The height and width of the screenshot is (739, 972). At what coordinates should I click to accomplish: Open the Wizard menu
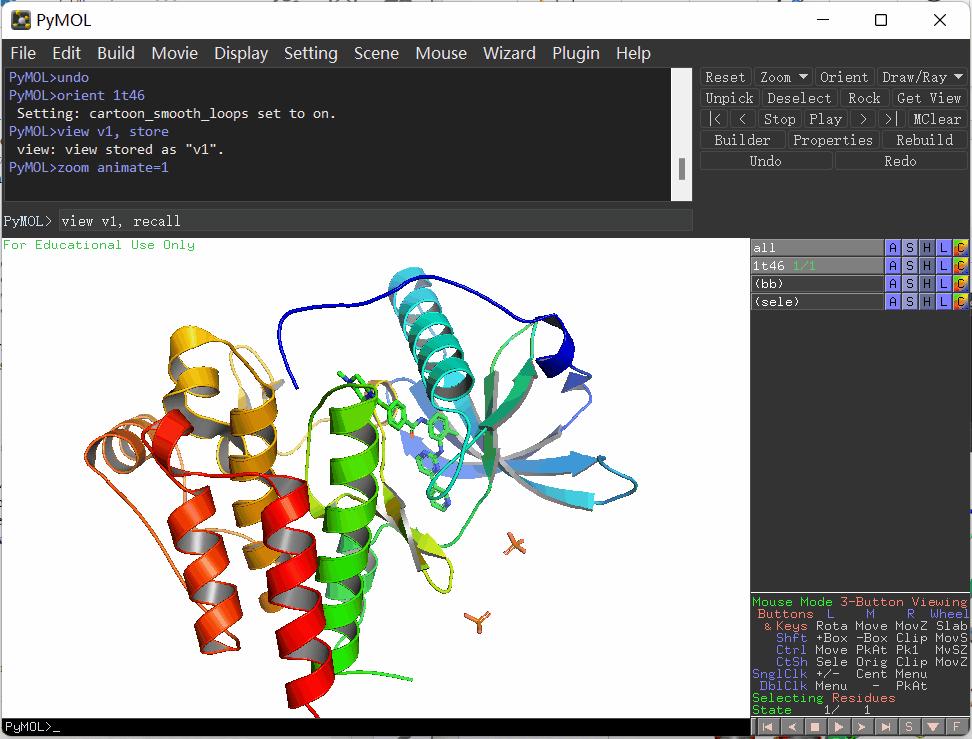(509, 53)
